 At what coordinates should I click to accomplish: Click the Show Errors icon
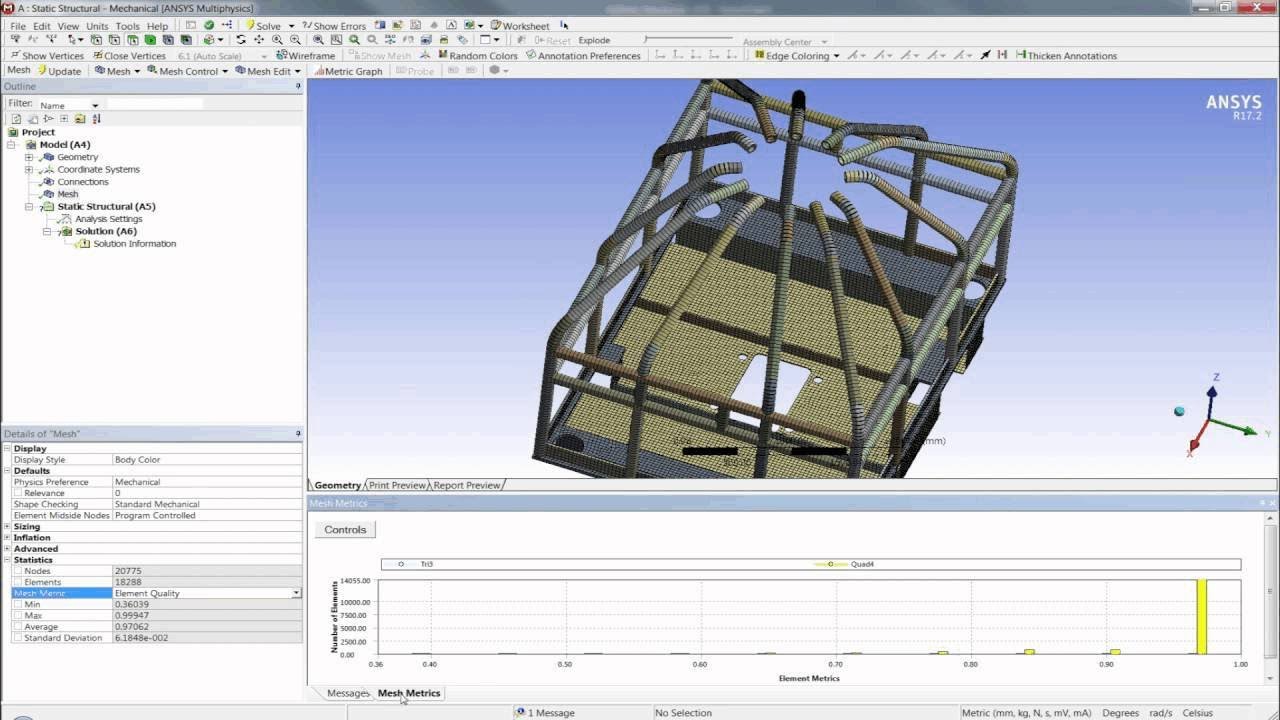(307, 26)
